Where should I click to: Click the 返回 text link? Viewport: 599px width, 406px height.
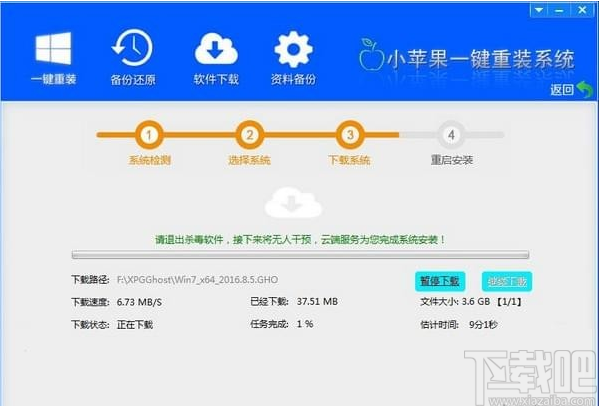coord(562,90)
